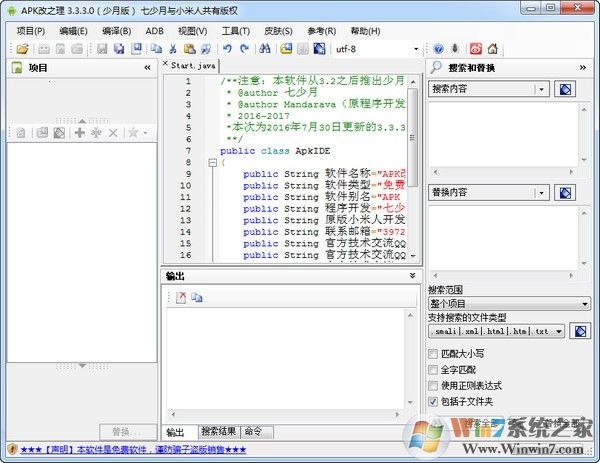The image size is (600, 463).
Task: Close the Start.java tab with its X
Action: point(165,63)
